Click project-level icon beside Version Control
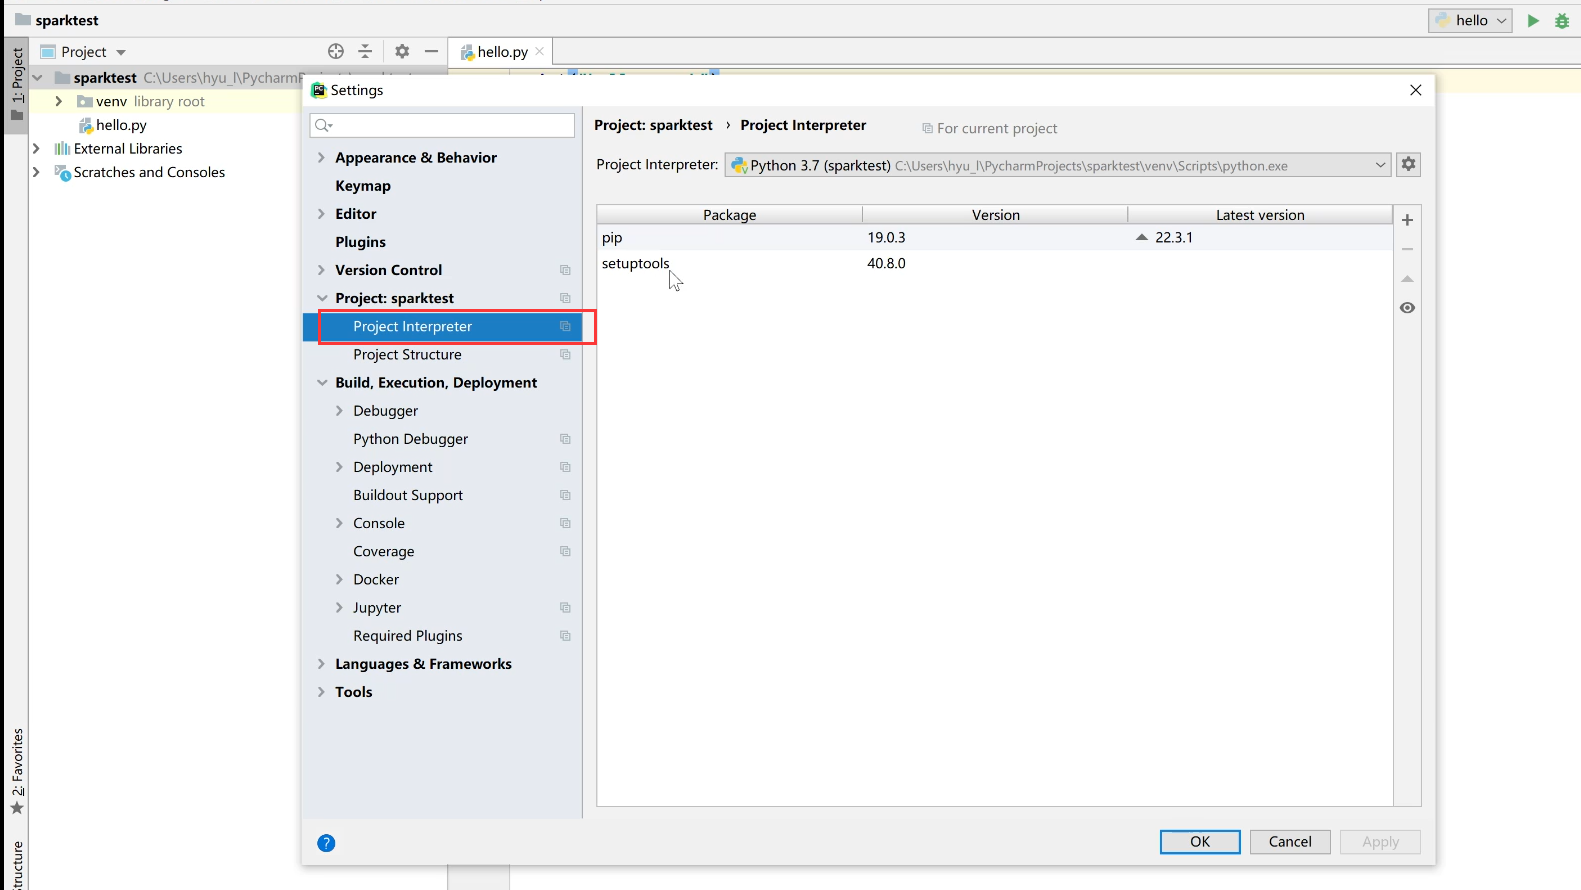This screenshot has height=890, width=1581. (x=565, y=270)
